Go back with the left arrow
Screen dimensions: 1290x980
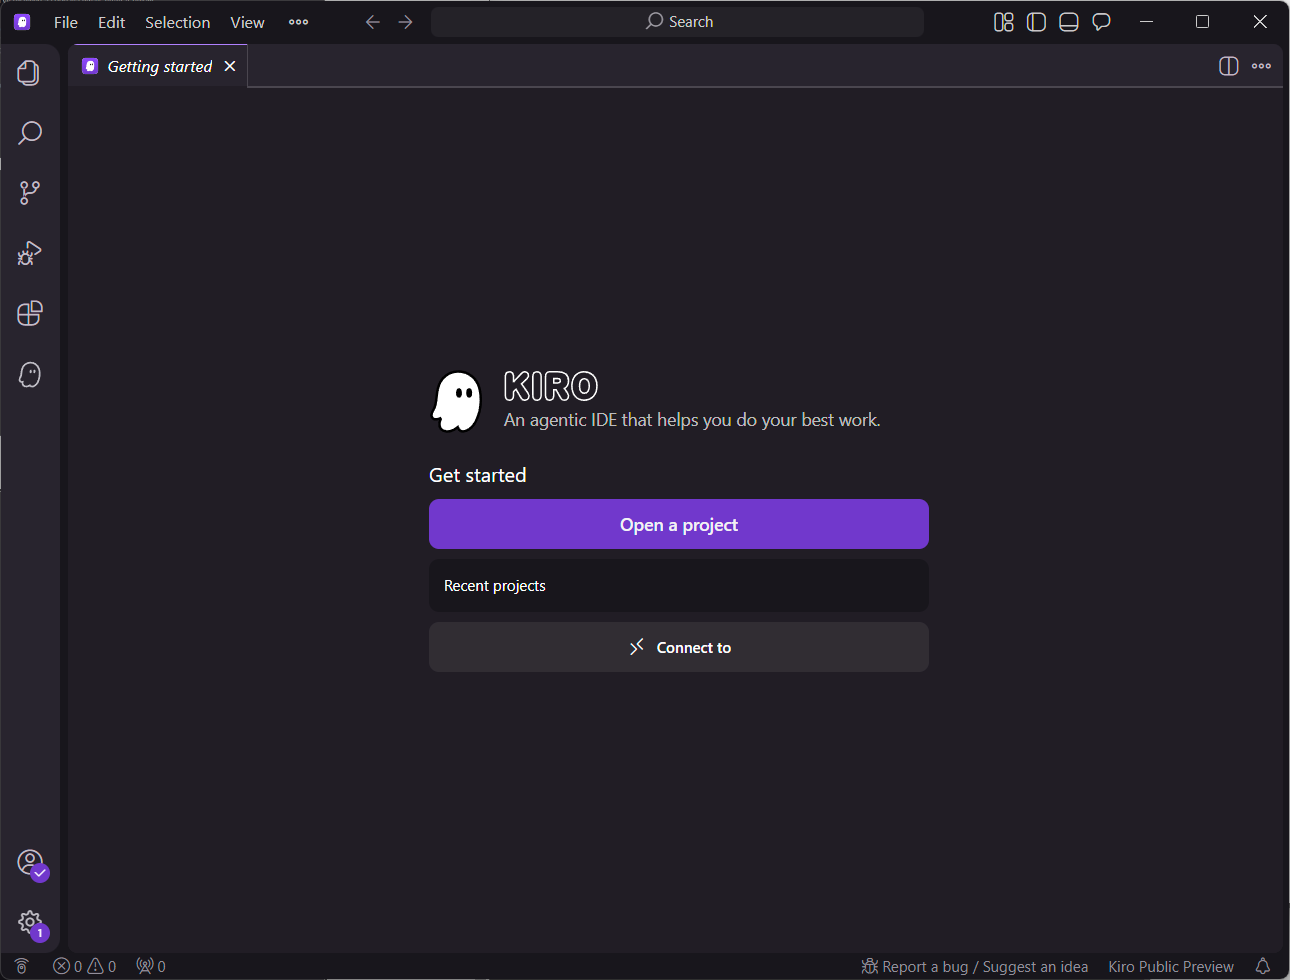(x=373, y=22)
